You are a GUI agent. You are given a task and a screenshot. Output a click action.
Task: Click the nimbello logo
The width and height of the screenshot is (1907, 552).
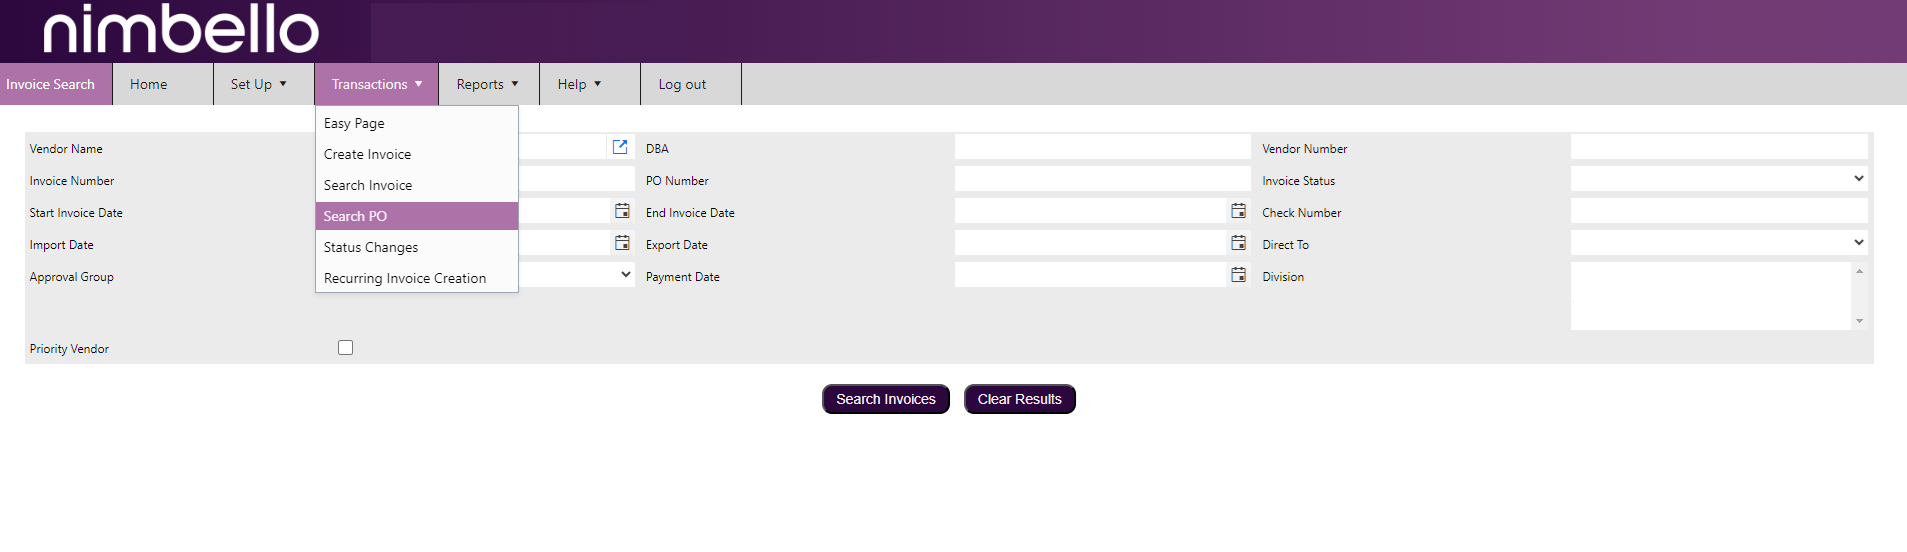click(x=181, y=30)
